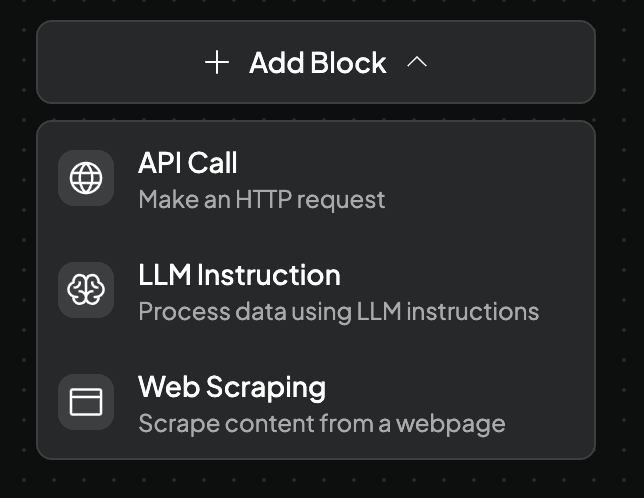Collapse the menu with the upward chevron

point(418,63)
